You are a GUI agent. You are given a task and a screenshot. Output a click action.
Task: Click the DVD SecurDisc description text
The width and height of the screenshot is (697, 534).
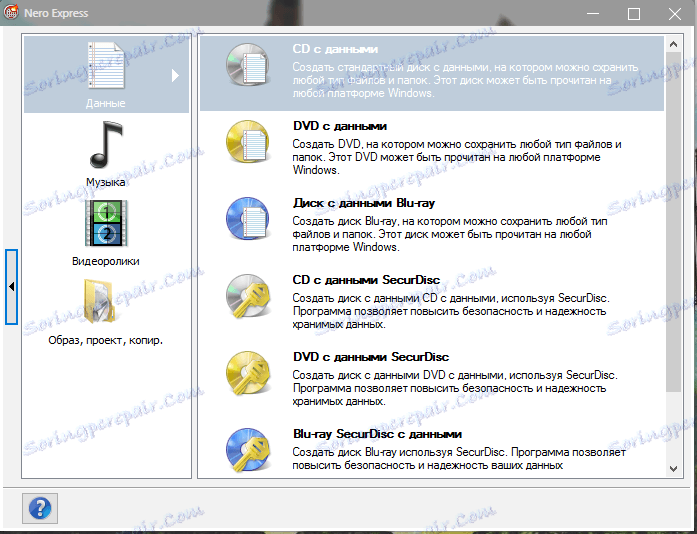pos(455,388)
